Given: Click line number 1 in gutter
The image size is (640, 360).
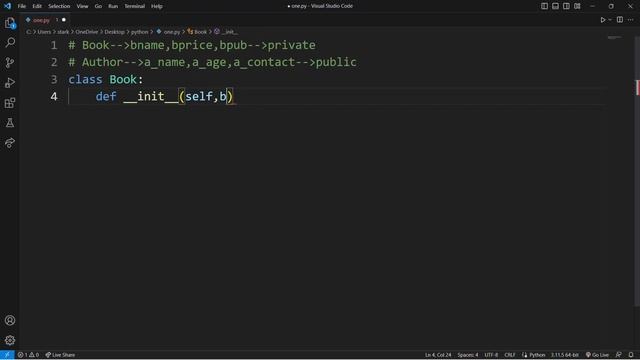Looking at the screenshot, I should tap(54, 45).
